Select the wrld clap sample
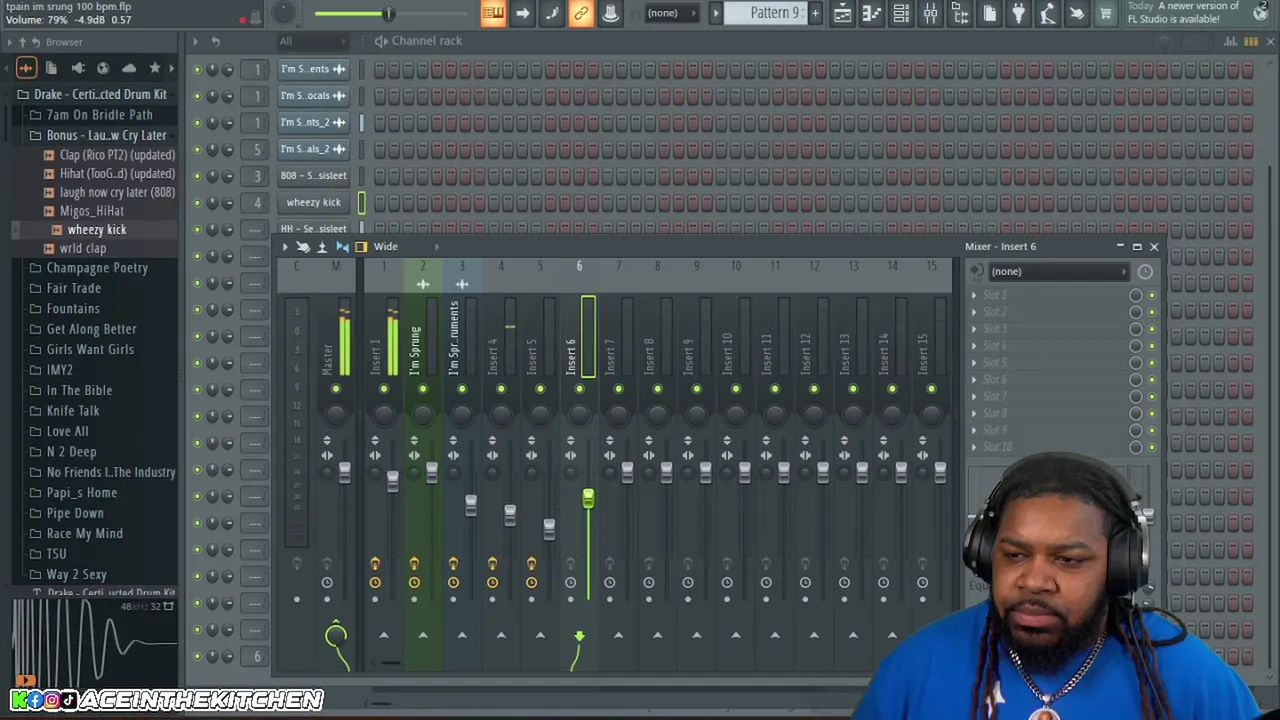 click(82, 248)
